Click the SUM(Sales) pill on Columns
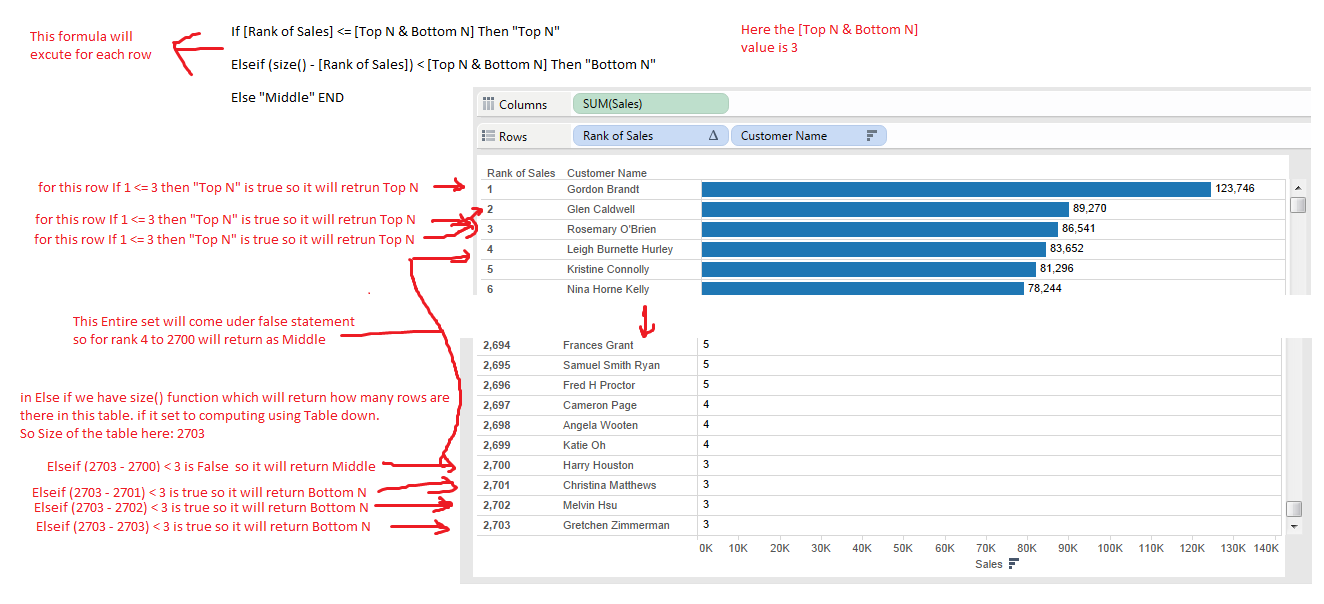This screenshot has height=604, width=1324. click(651, 104)
